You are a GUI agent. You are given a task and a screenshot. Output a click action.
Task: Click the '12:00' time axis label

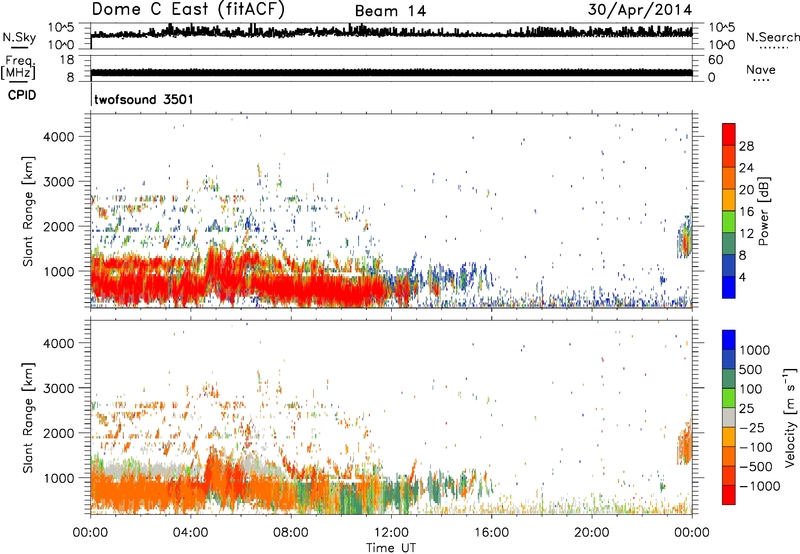391,533
